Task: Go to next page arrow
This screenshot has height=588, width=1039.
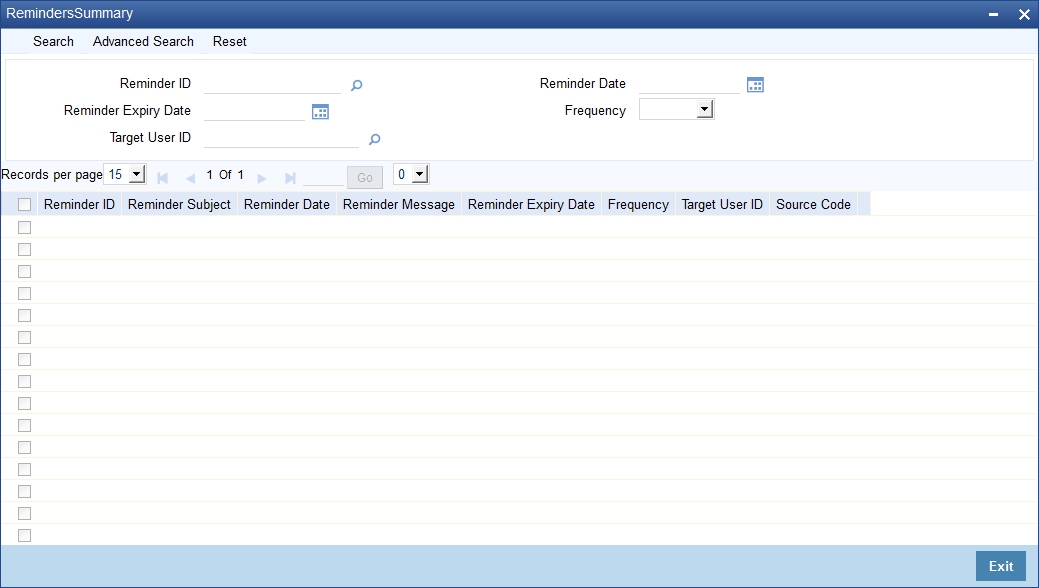Action: [262, 178]
